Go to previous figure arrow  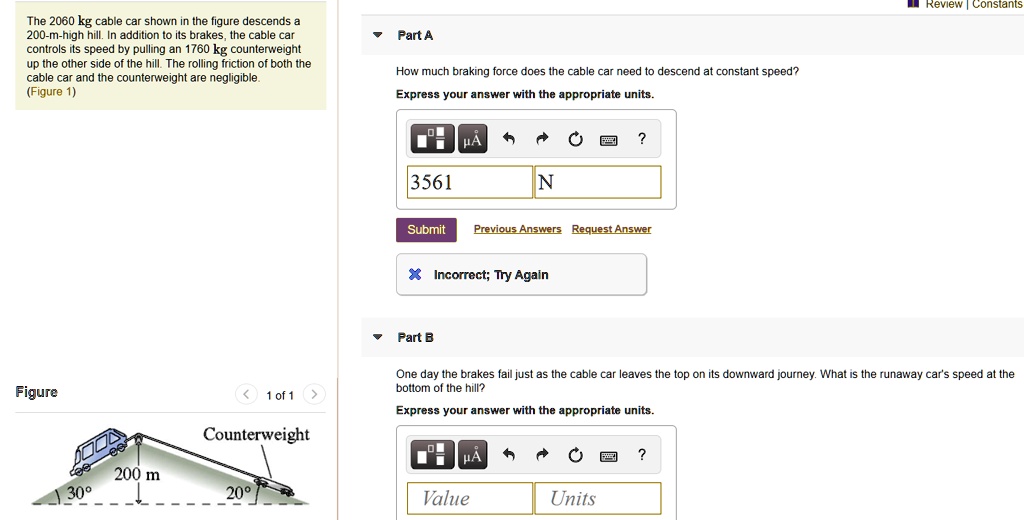click(246, 394)
